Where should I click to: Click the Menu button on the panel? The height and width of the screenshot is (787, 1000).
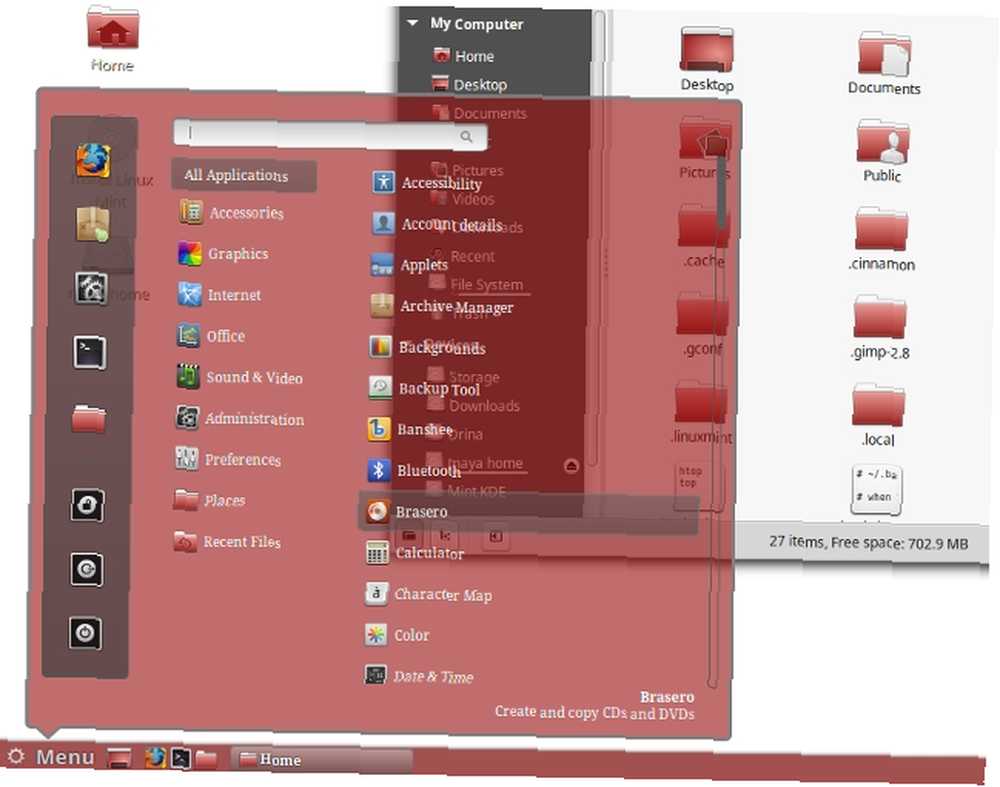point(51,756)
